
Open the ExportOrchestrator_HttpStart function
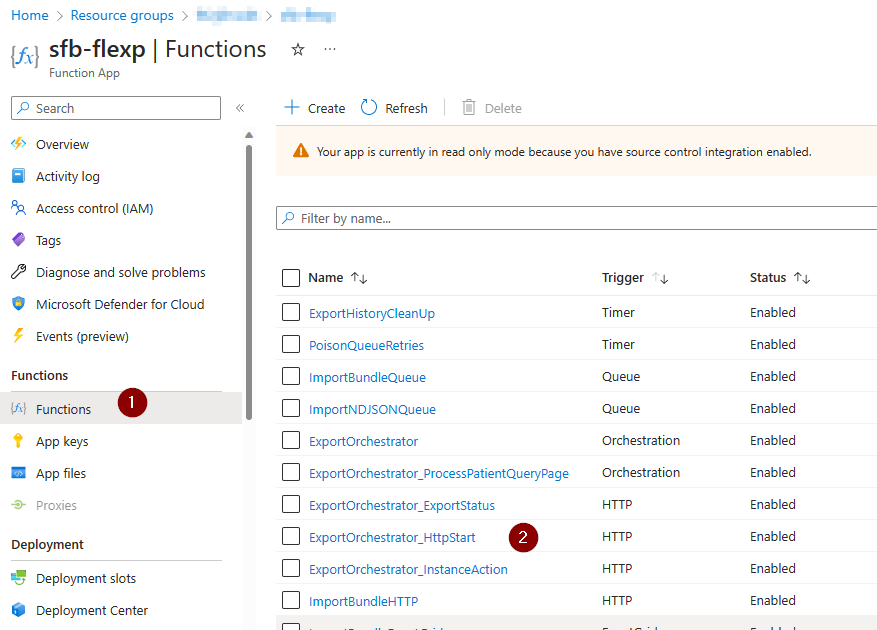click(x=392, y=537)
